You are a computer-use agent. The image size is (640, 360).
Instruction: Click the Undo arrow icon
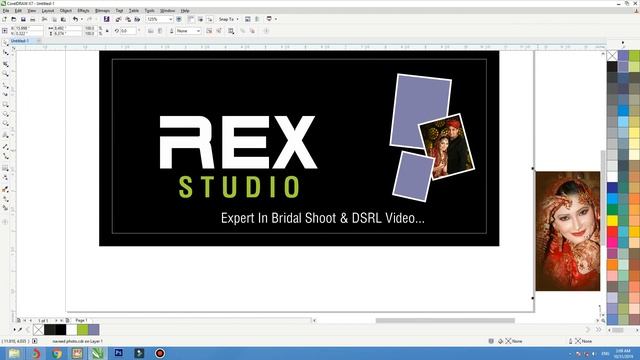(75, 19)
